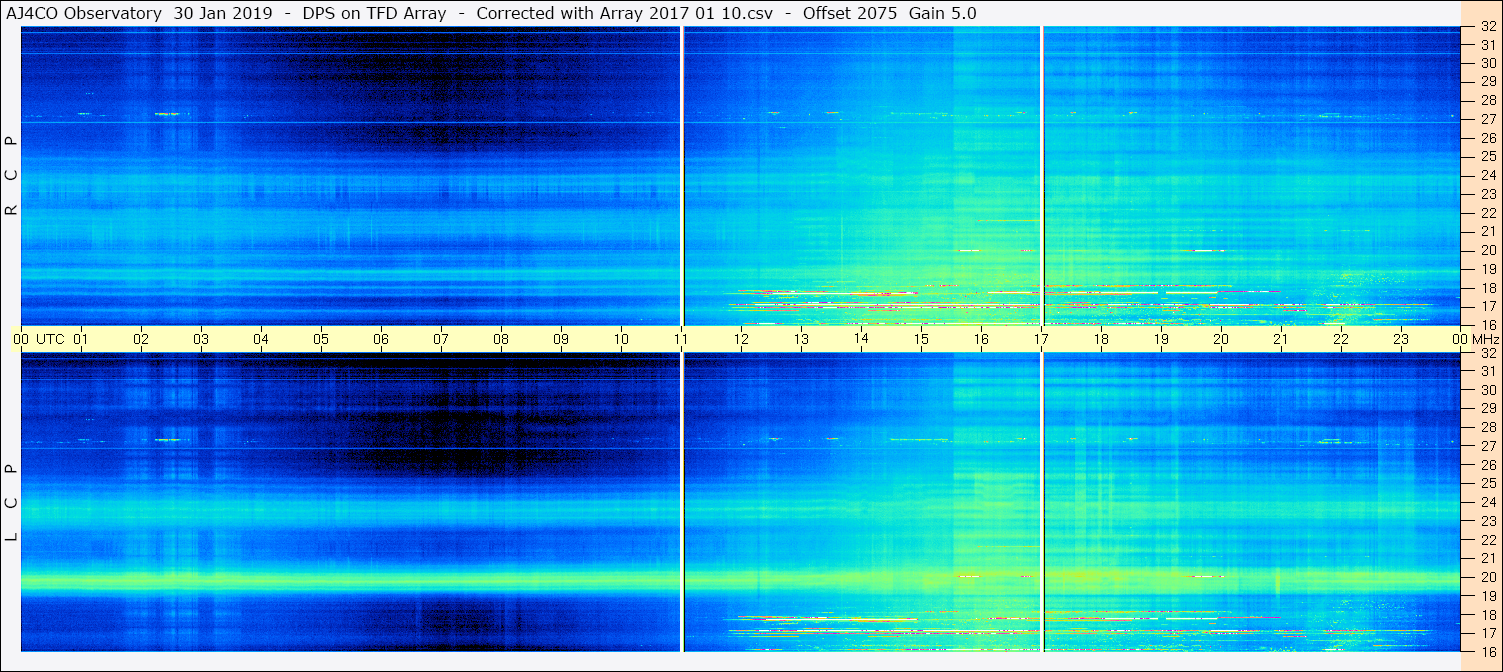
Task: Select the 22 hour marker on time axis
Action: point(1341,339)
